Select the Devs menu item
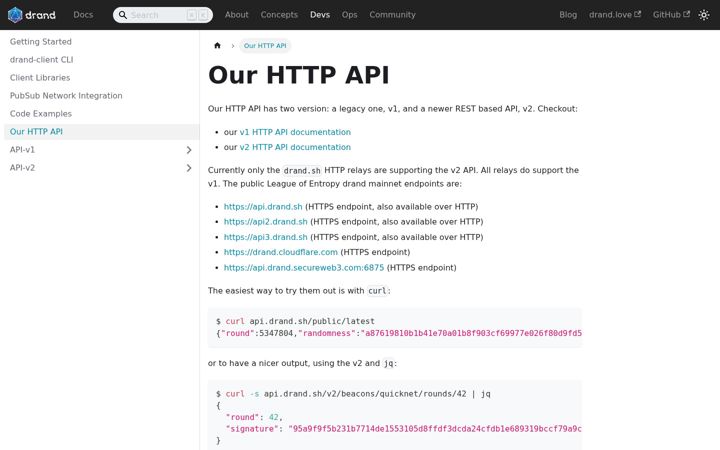This screenshot has height=450, width=720. click(320, 15)
